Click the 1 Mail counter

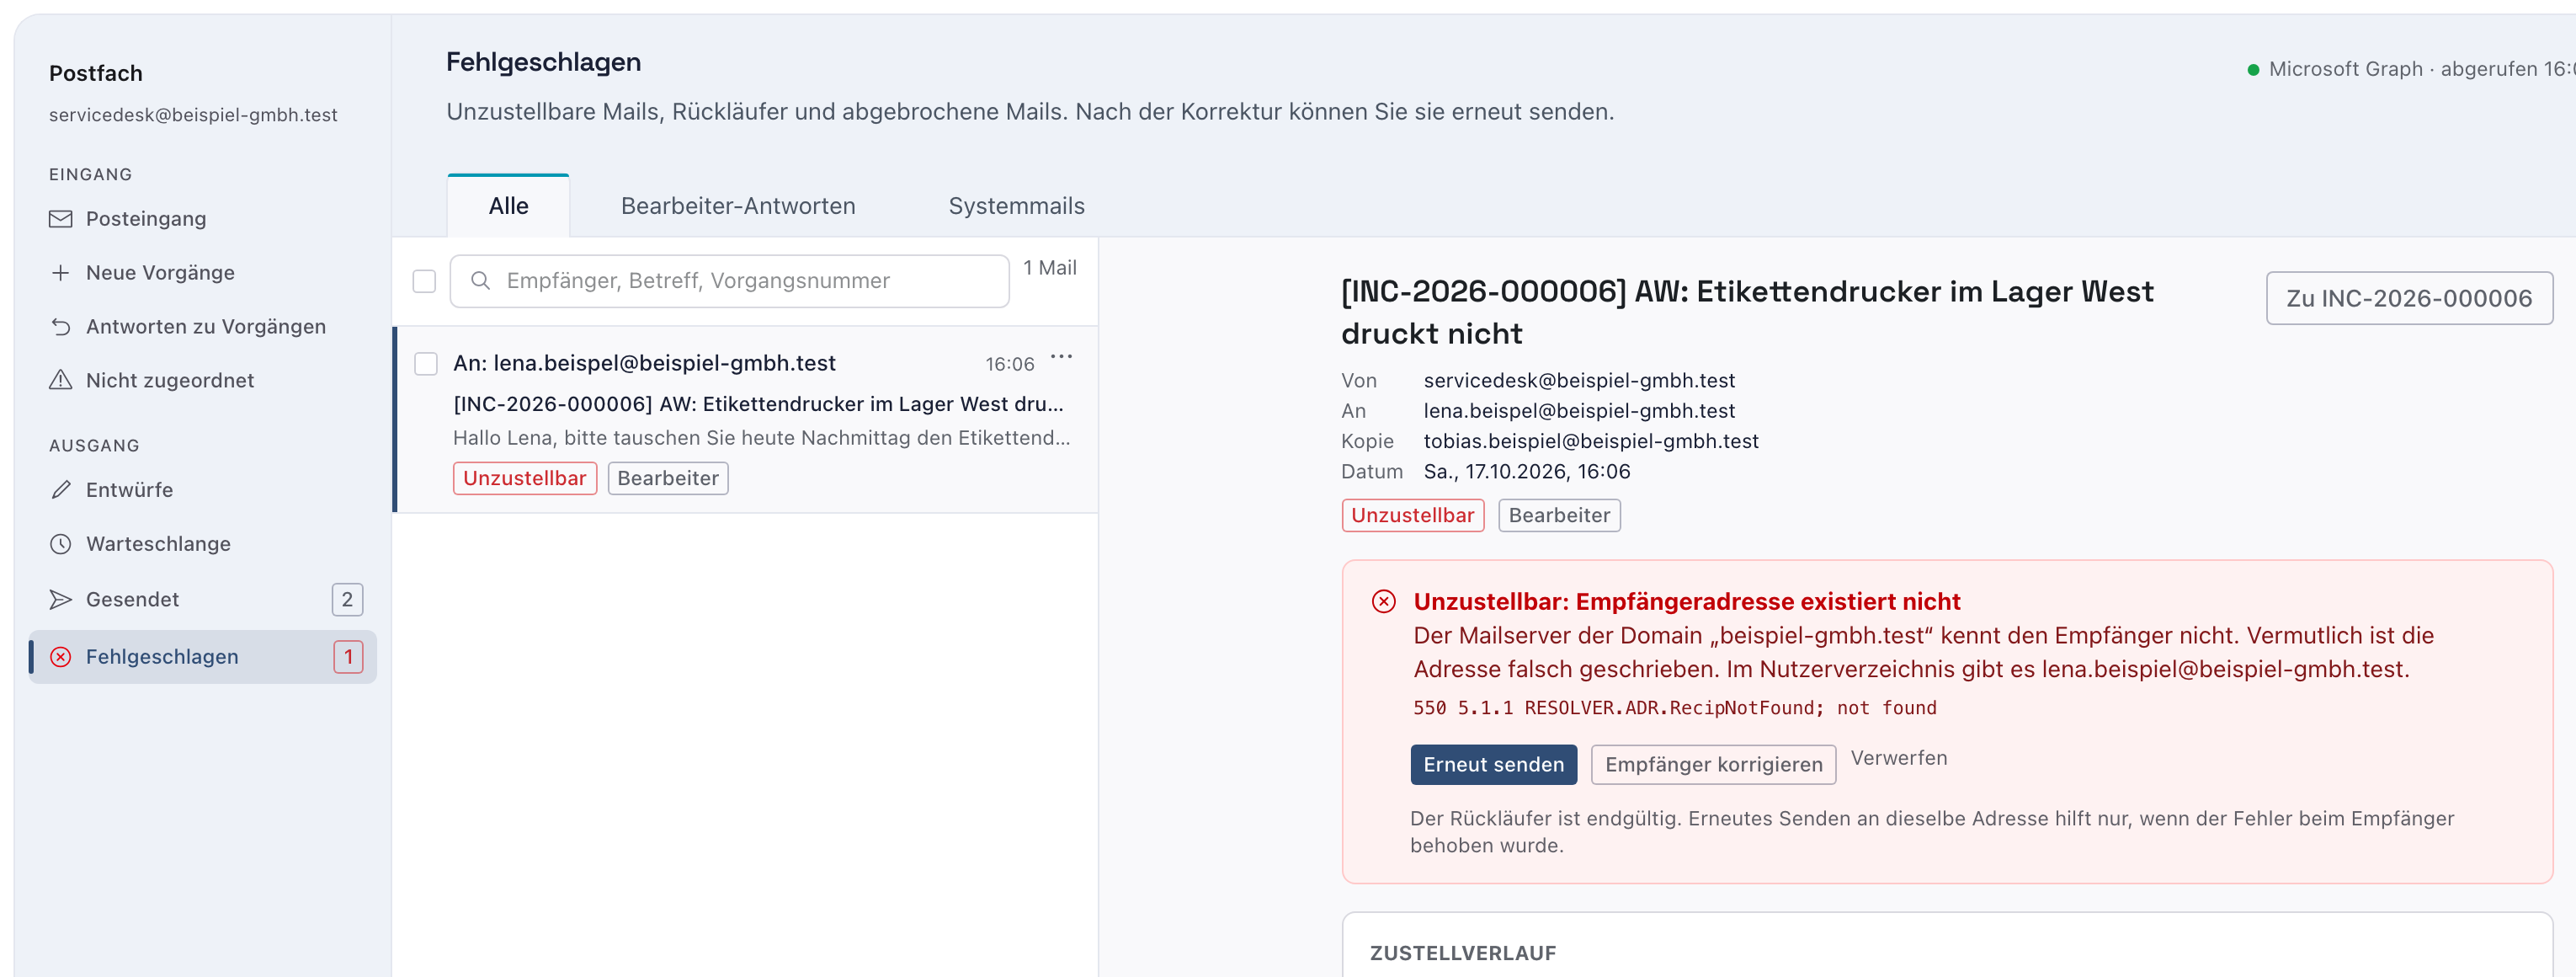[1050, 268]
